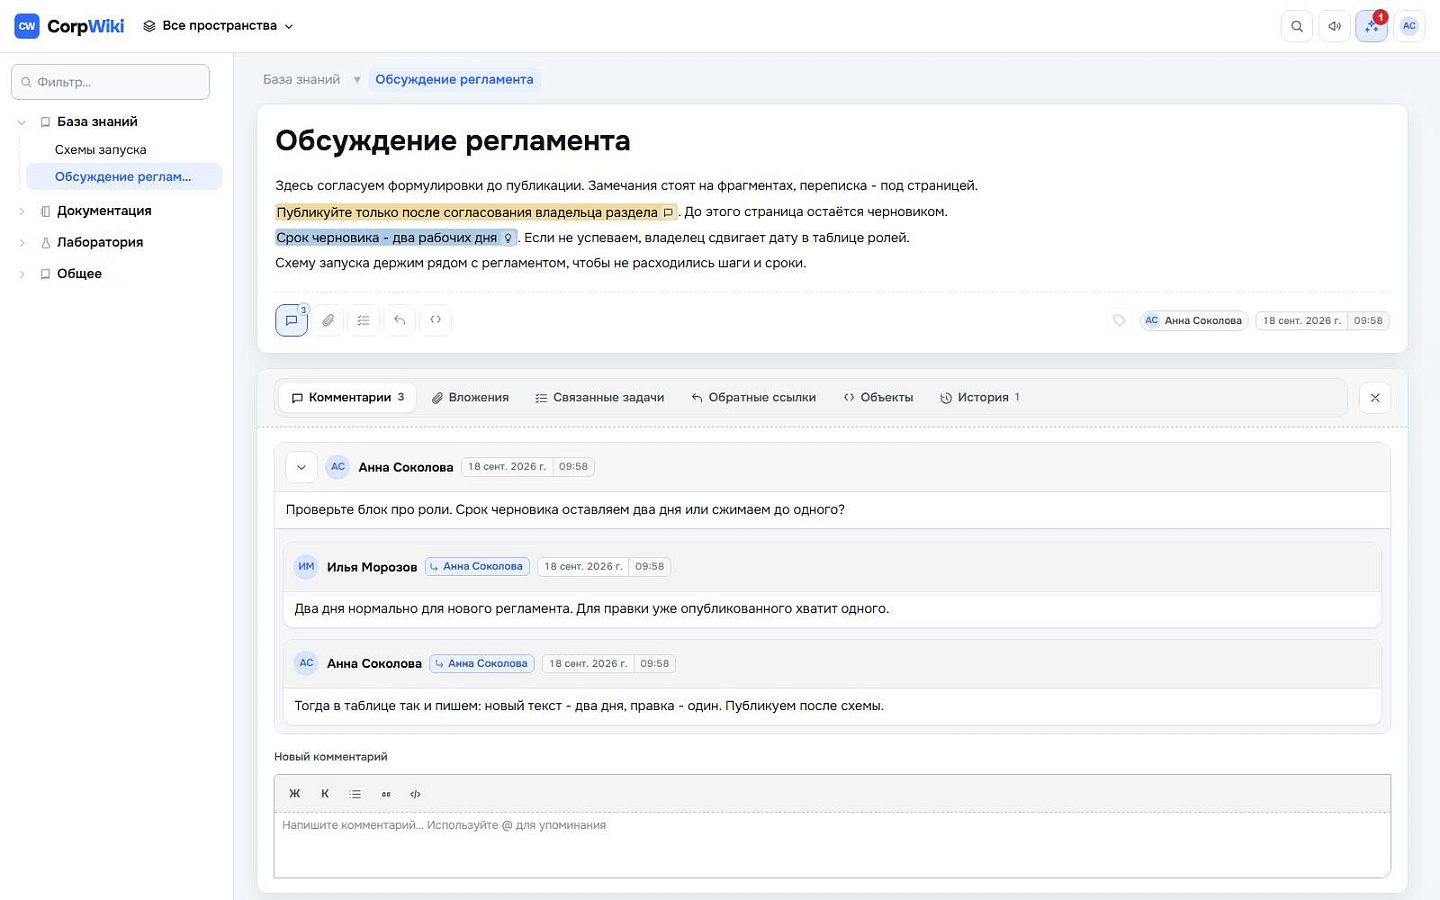Viewport: 1440px width, 900px height.
Task: Toggle the comments icon button under the page
Action: pyautogui.click(x=291, y=320)
